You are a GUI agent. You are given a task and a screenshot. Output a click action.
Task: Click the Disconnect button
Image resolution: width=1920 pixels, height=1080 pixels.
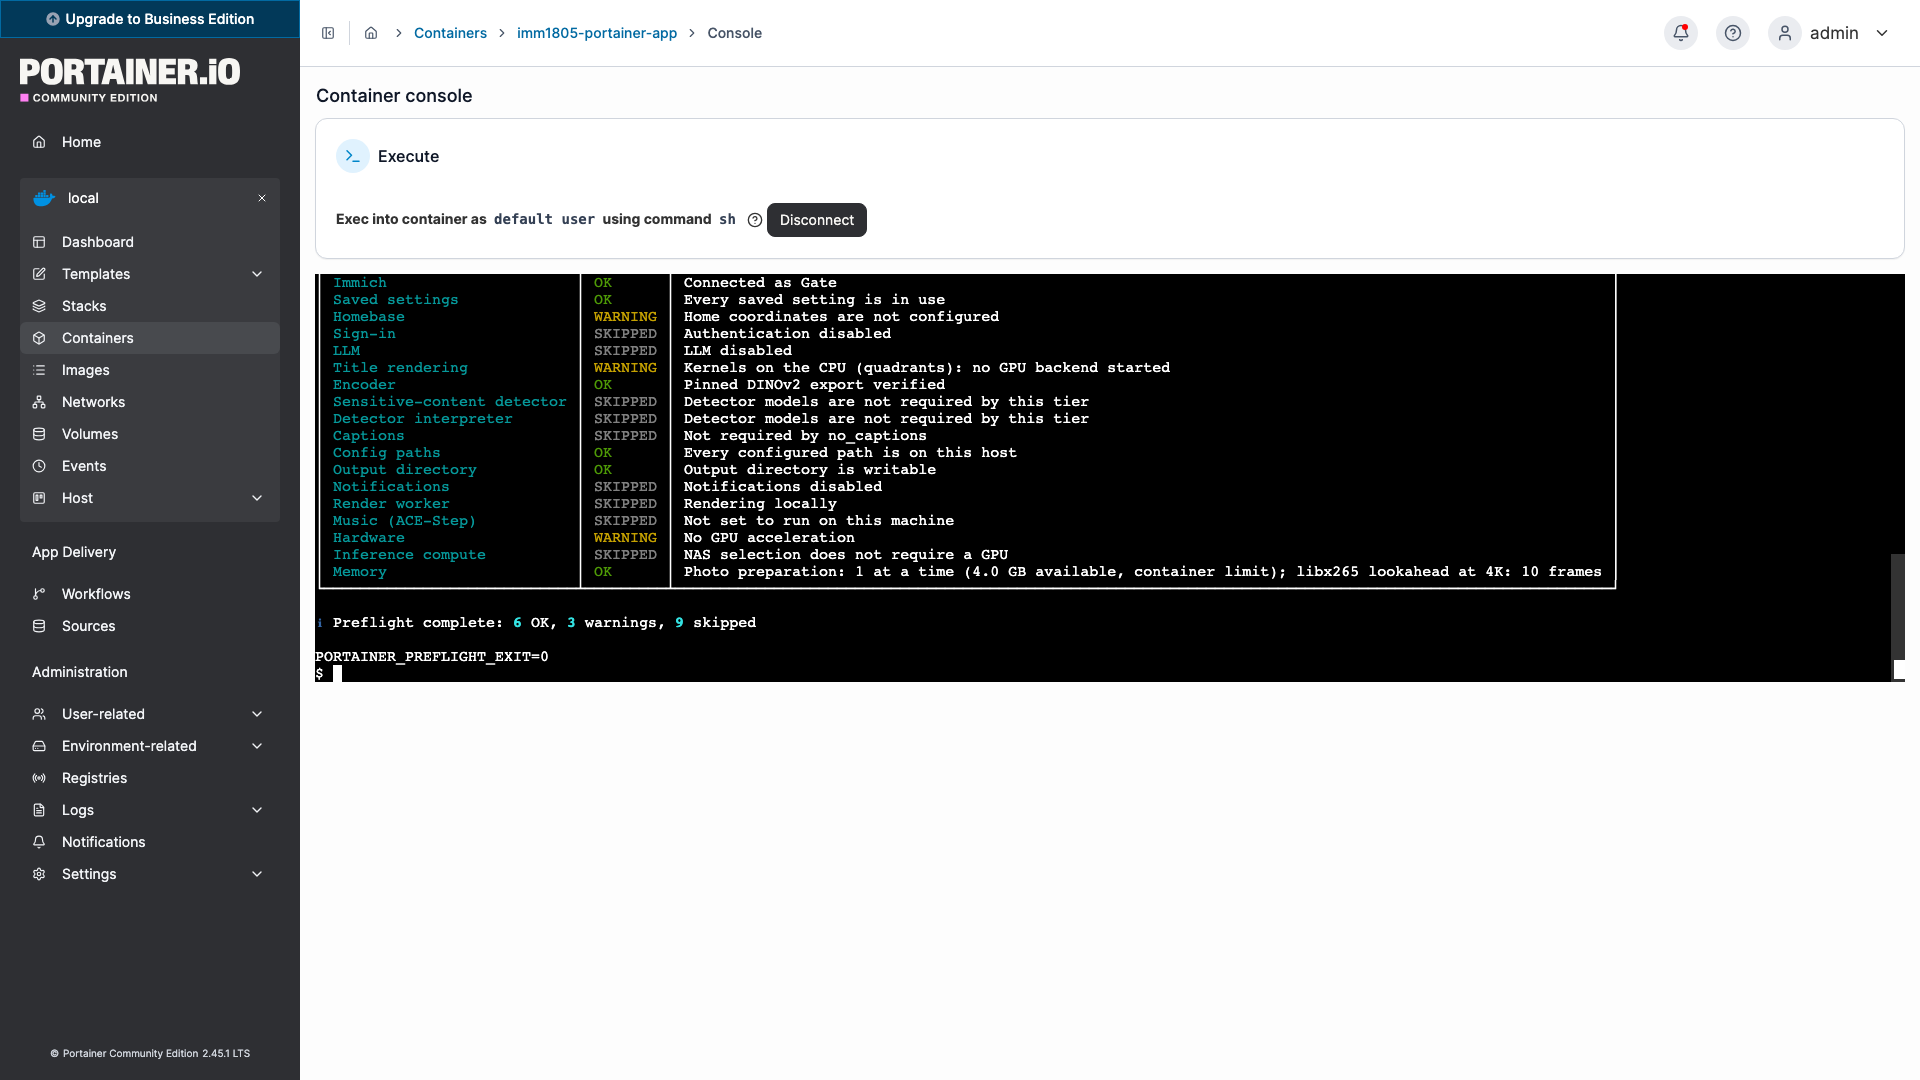817,220
